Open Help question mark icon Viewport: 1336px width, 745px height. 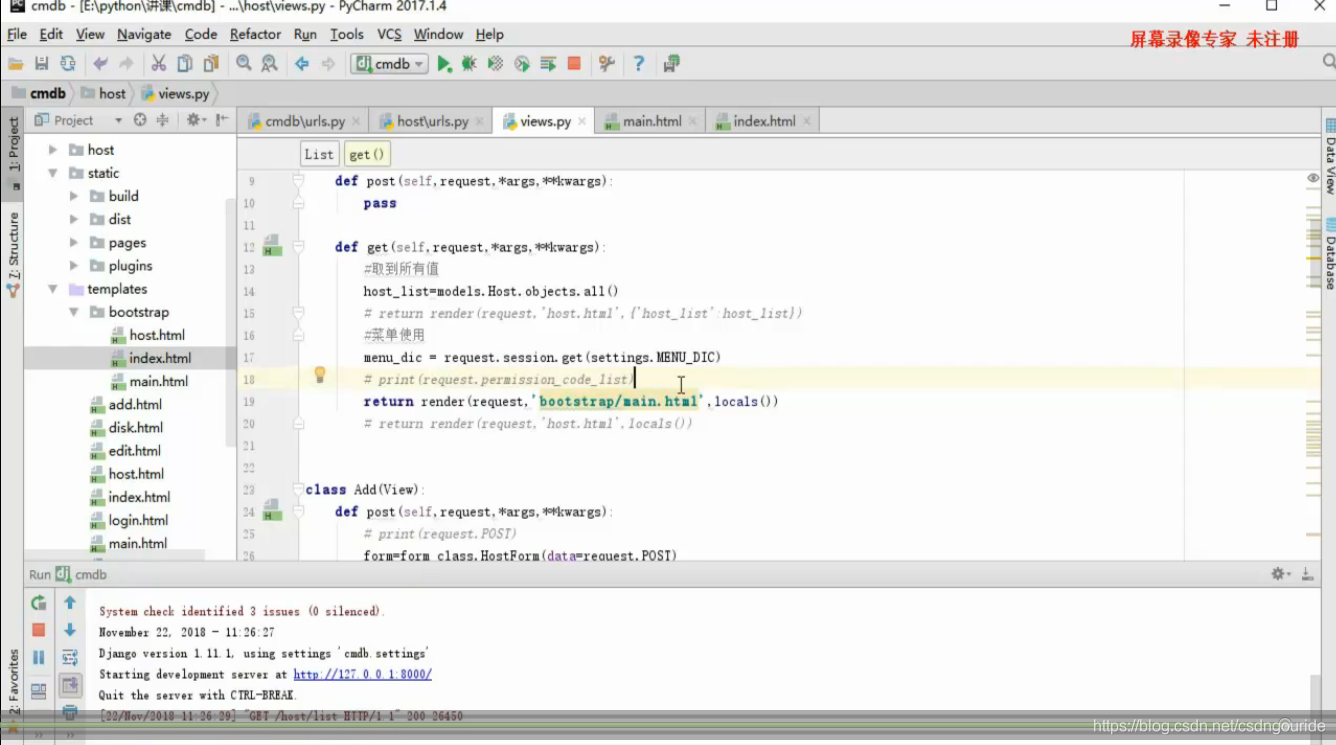638,64
